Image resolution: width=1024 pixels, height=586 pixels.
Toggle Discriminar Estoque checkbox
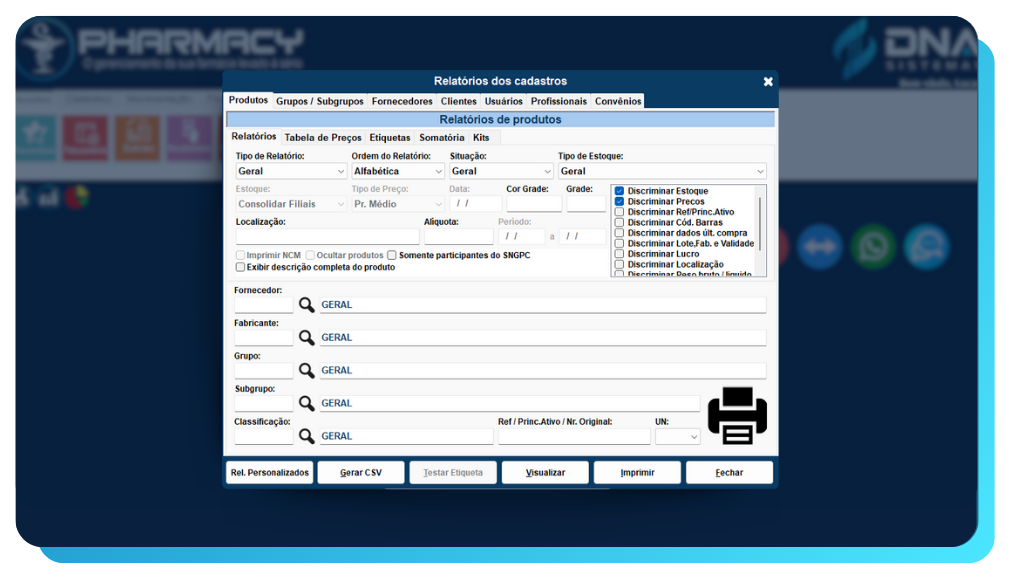pos(619,191)
